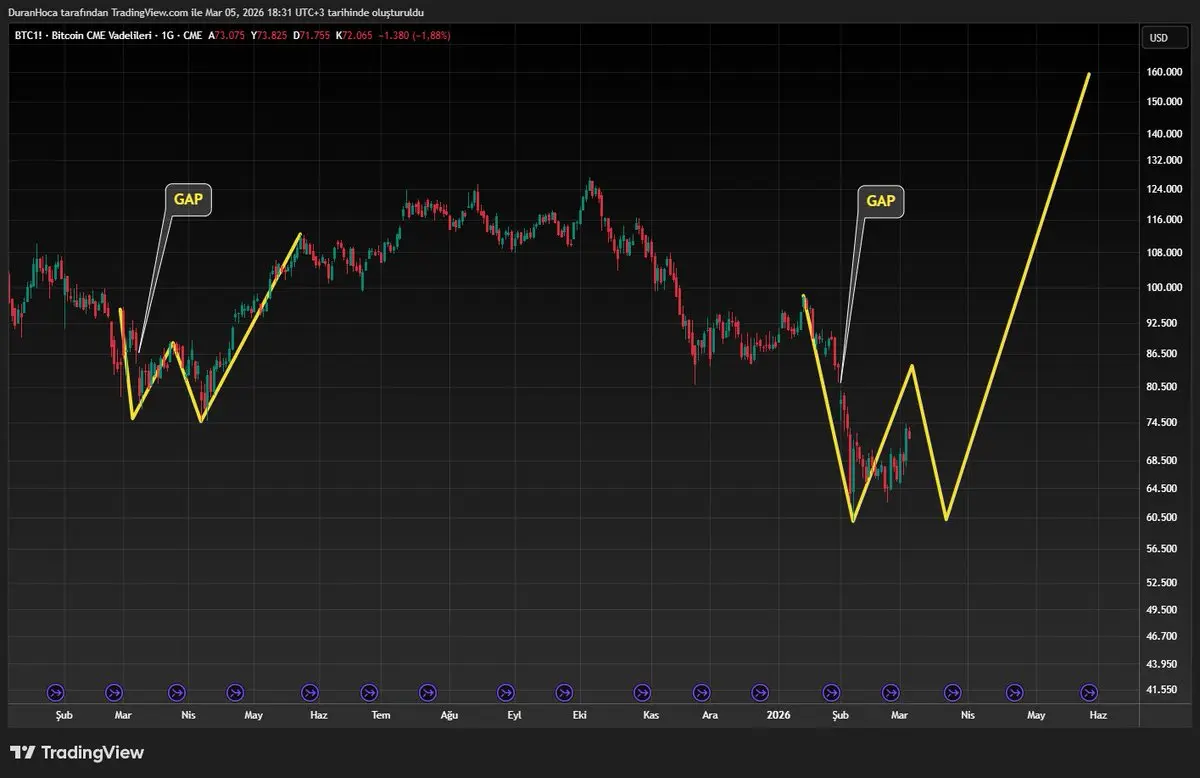Select the 43.950 price axis label
Screen dimensions: 1200x778
click(x=1160, y=664)
